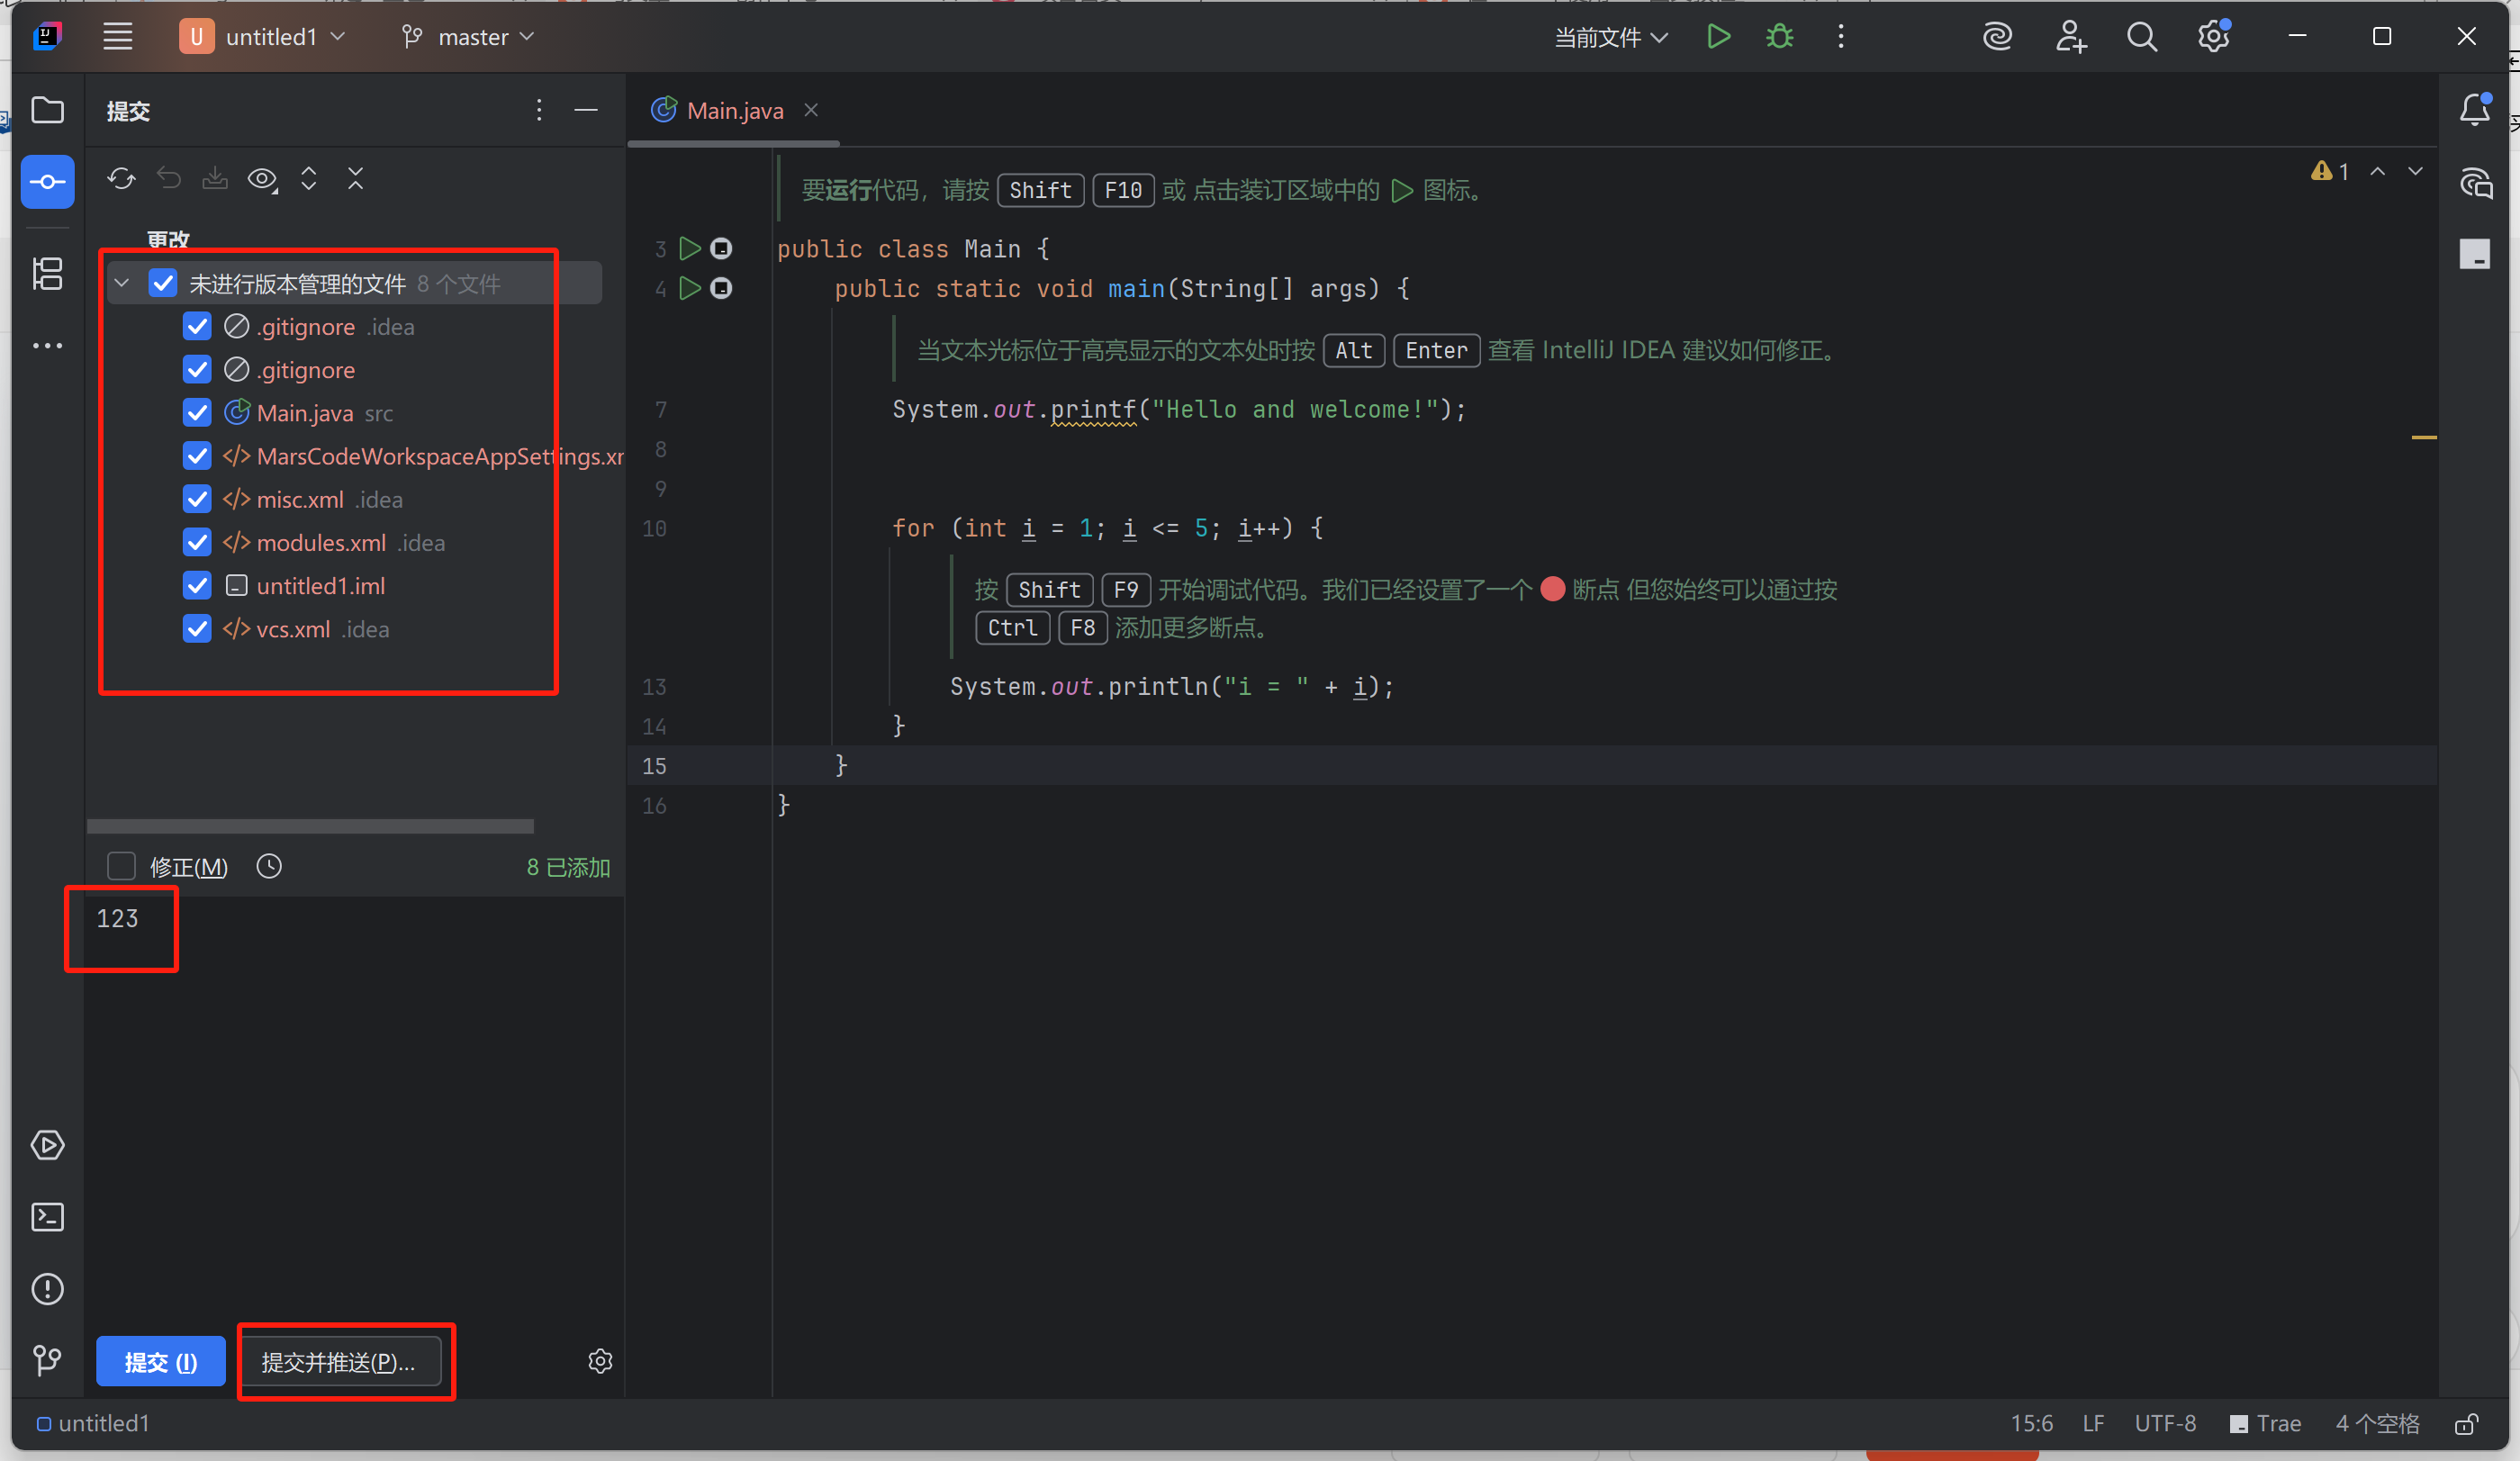Open the Structure tool window
2520x1461 pixels.
[x=47, y=273]
